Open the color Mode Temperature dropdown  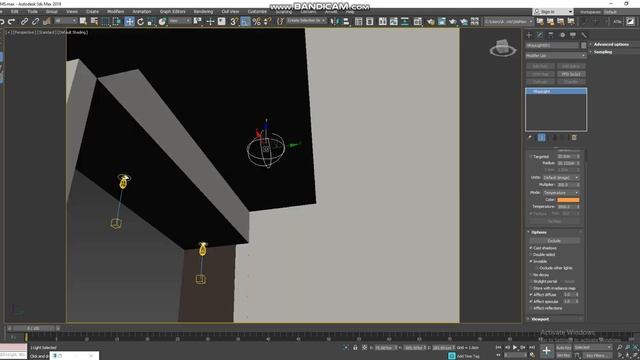click(x=561, y=192)
